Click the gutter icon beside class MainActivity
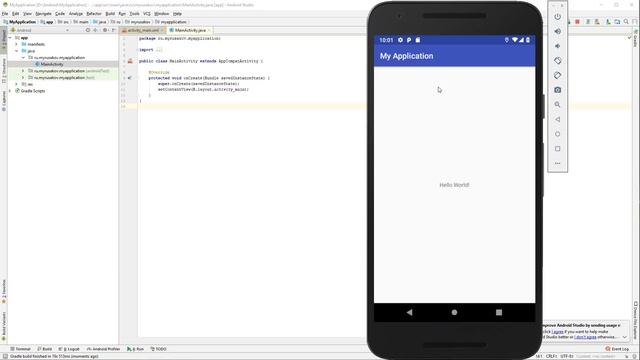Image resolution: width=640 pixels, height=360 pixels. click(x=130, y=61)
